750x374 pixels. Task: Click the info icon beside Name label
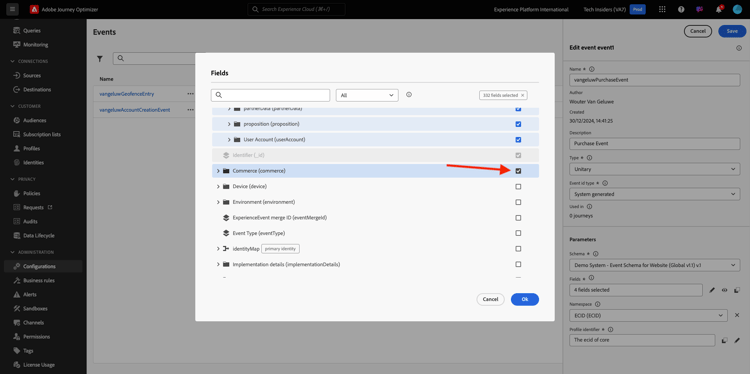(592, 69)
